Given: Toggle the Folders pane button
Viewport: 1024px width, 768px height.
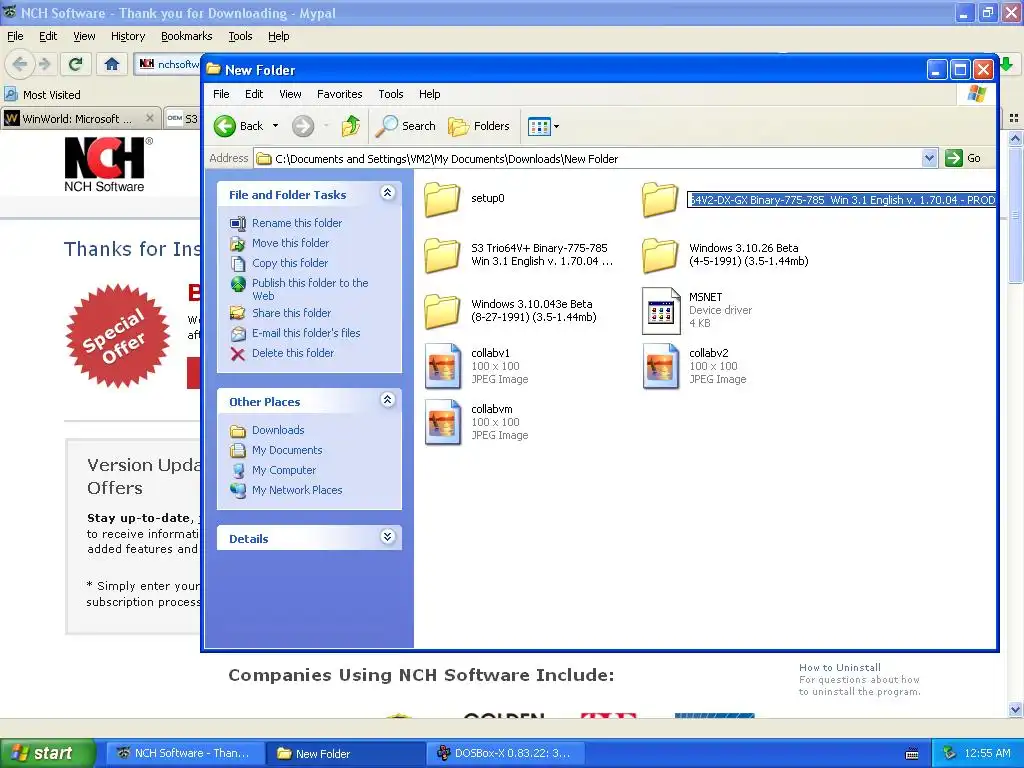Looking at the screenshot, I should coord(479,126).
